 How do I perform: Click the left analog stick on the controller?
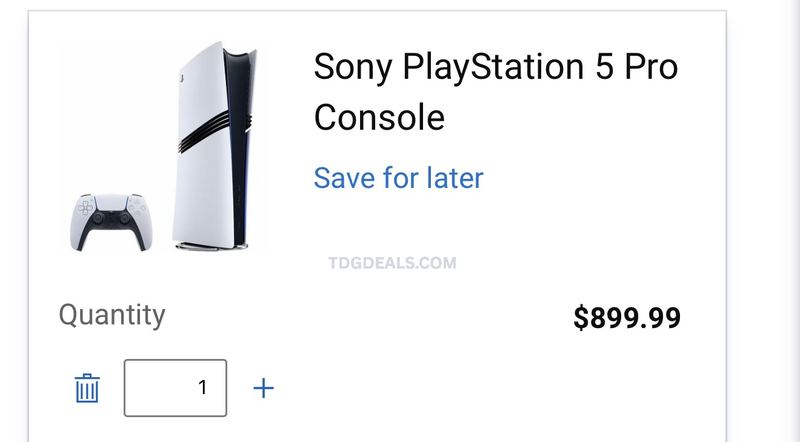[98, 218]
